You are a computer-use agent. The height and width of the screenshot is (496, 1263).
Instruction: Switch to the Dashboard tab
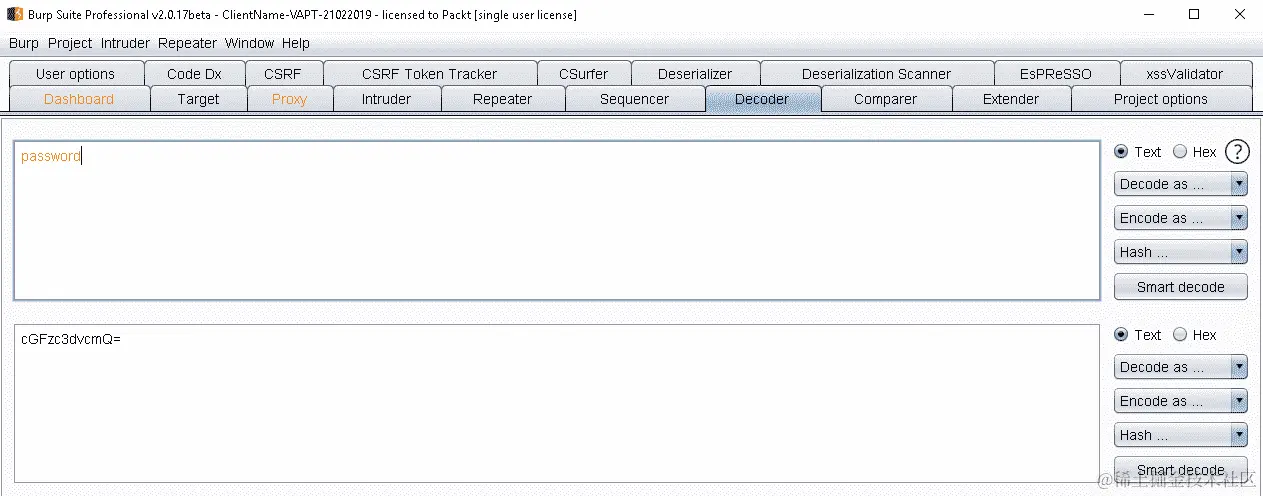click(x=79, y=99)
